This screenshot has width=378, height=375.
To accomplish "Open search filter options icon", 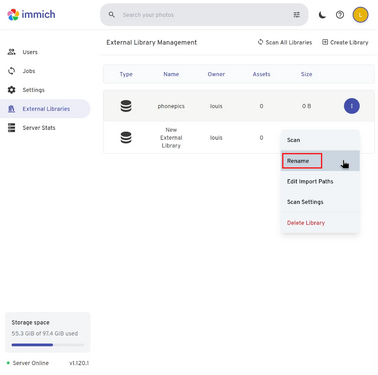I will 296,15.
